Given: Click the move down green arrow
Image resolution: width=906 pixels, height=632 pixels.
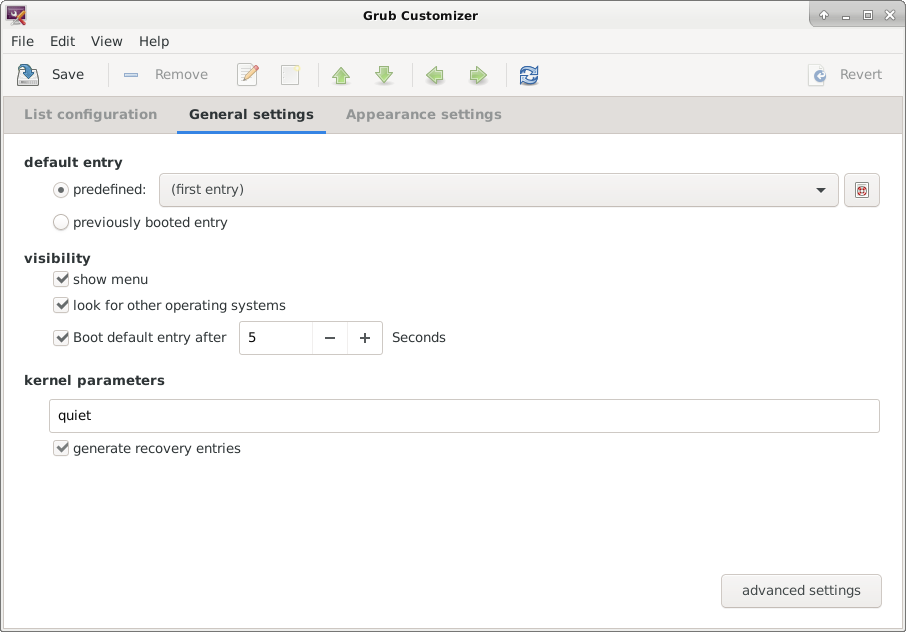Looking at the screenshot, I should coord(384,75).
